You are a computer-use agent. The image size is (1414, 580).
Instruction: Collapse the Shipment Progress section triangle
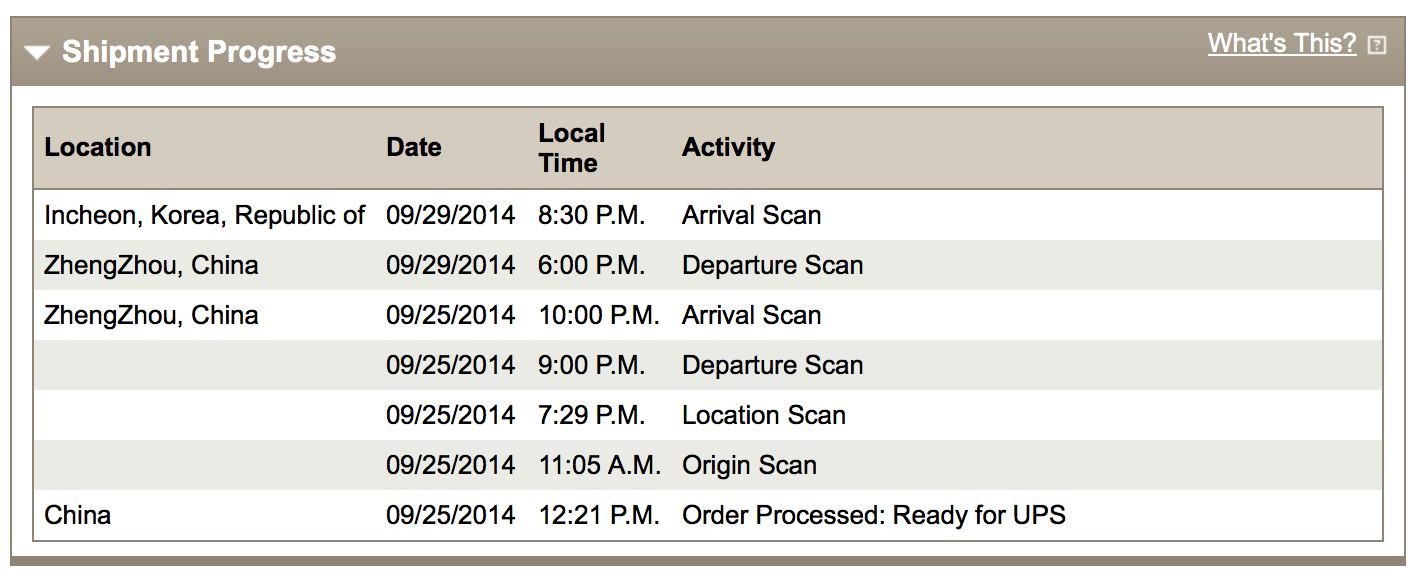[x=37, y=53]
